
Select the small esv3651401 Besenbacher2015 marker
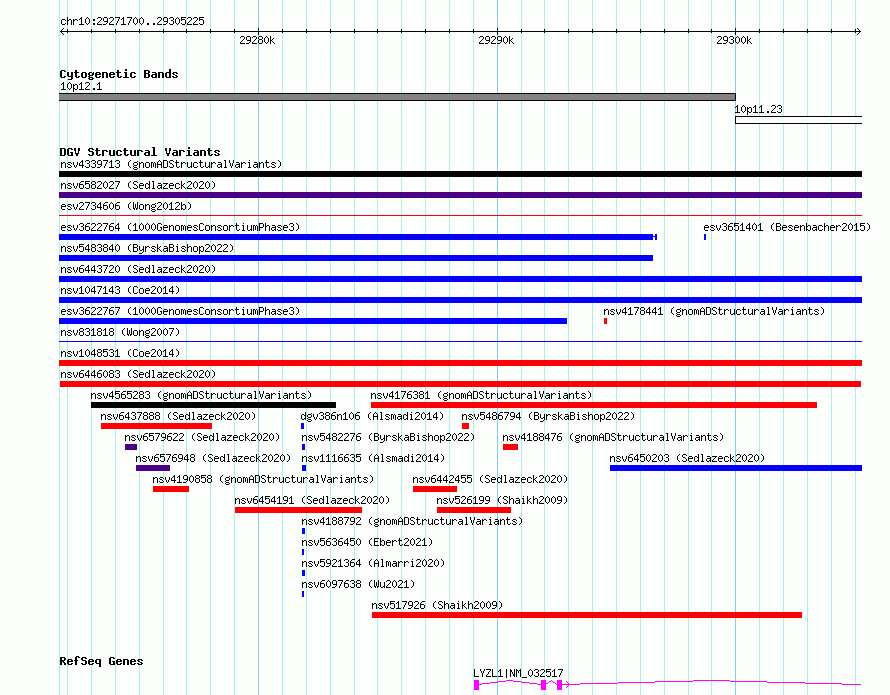click(705, 237)
